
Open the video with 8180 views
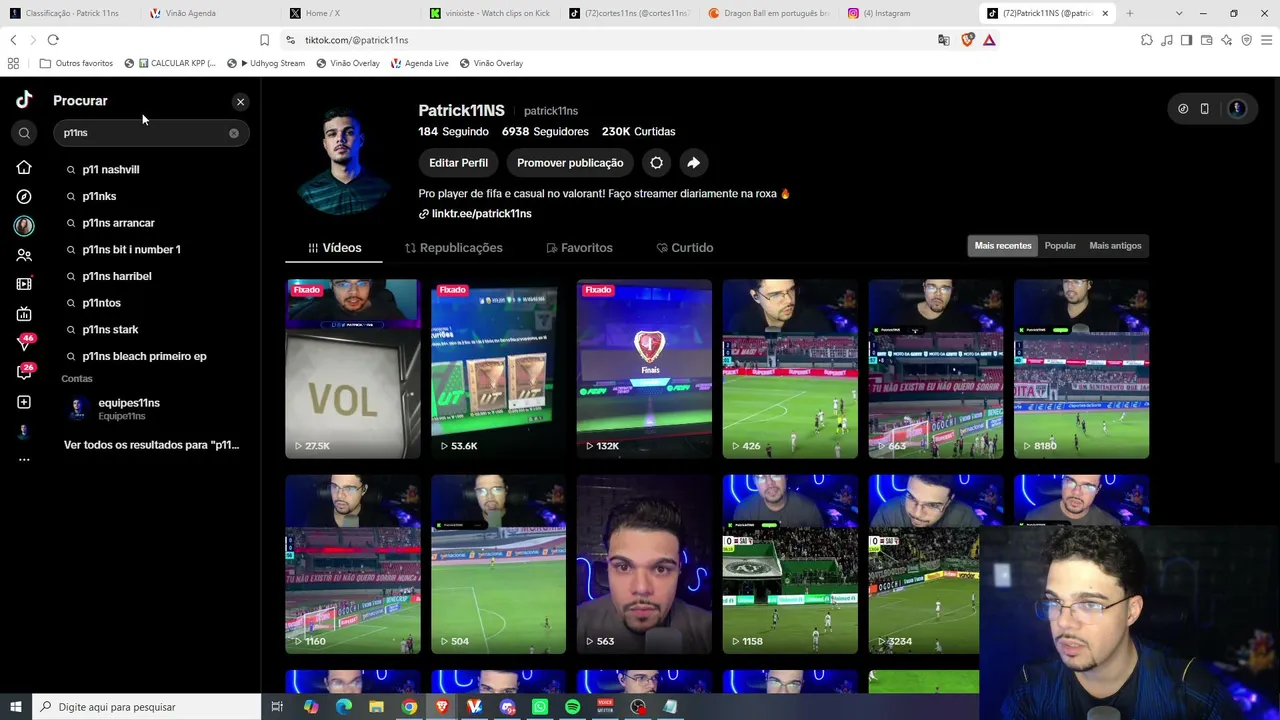[x=1081, y=369]
